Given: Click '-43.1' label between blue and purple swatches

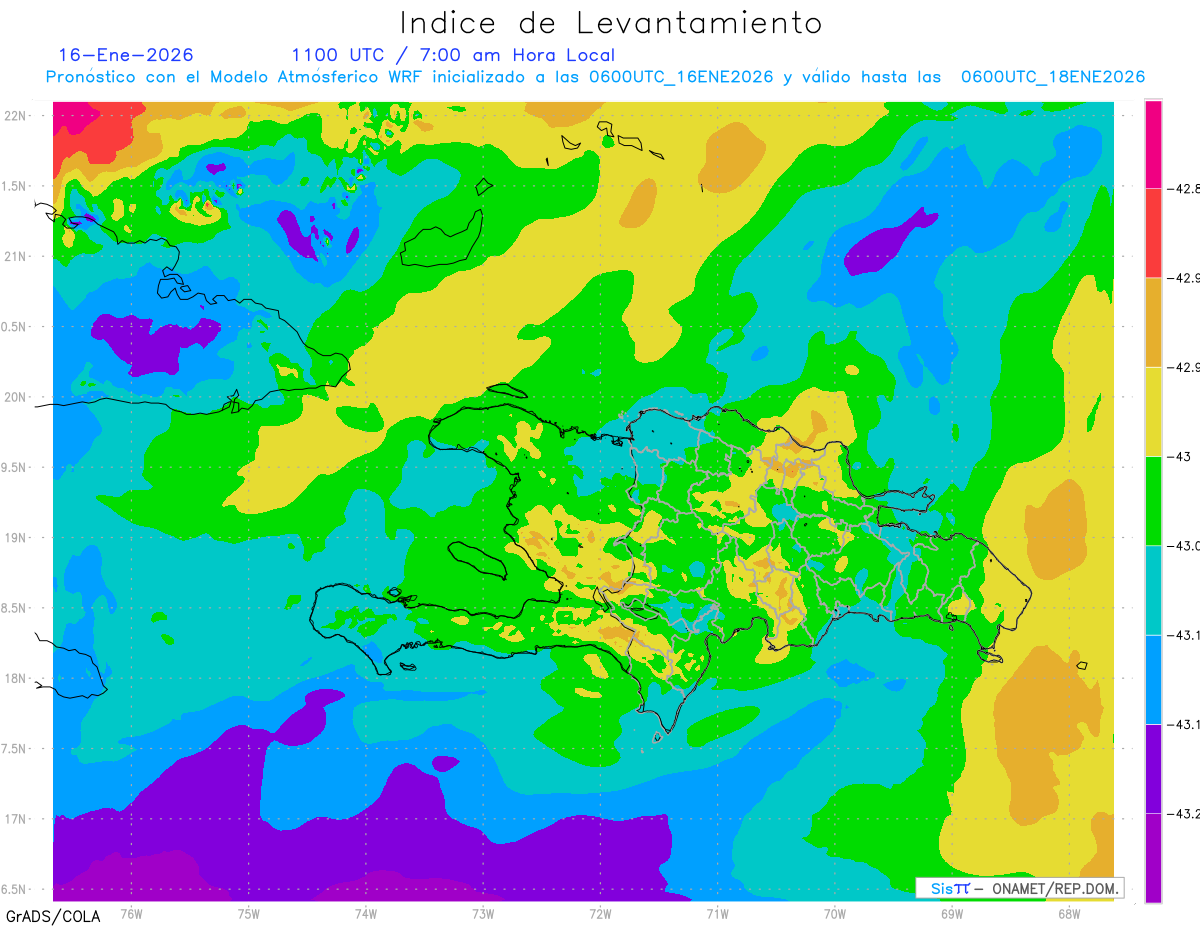Looking at the screenshot, I should pos(1184,724).
